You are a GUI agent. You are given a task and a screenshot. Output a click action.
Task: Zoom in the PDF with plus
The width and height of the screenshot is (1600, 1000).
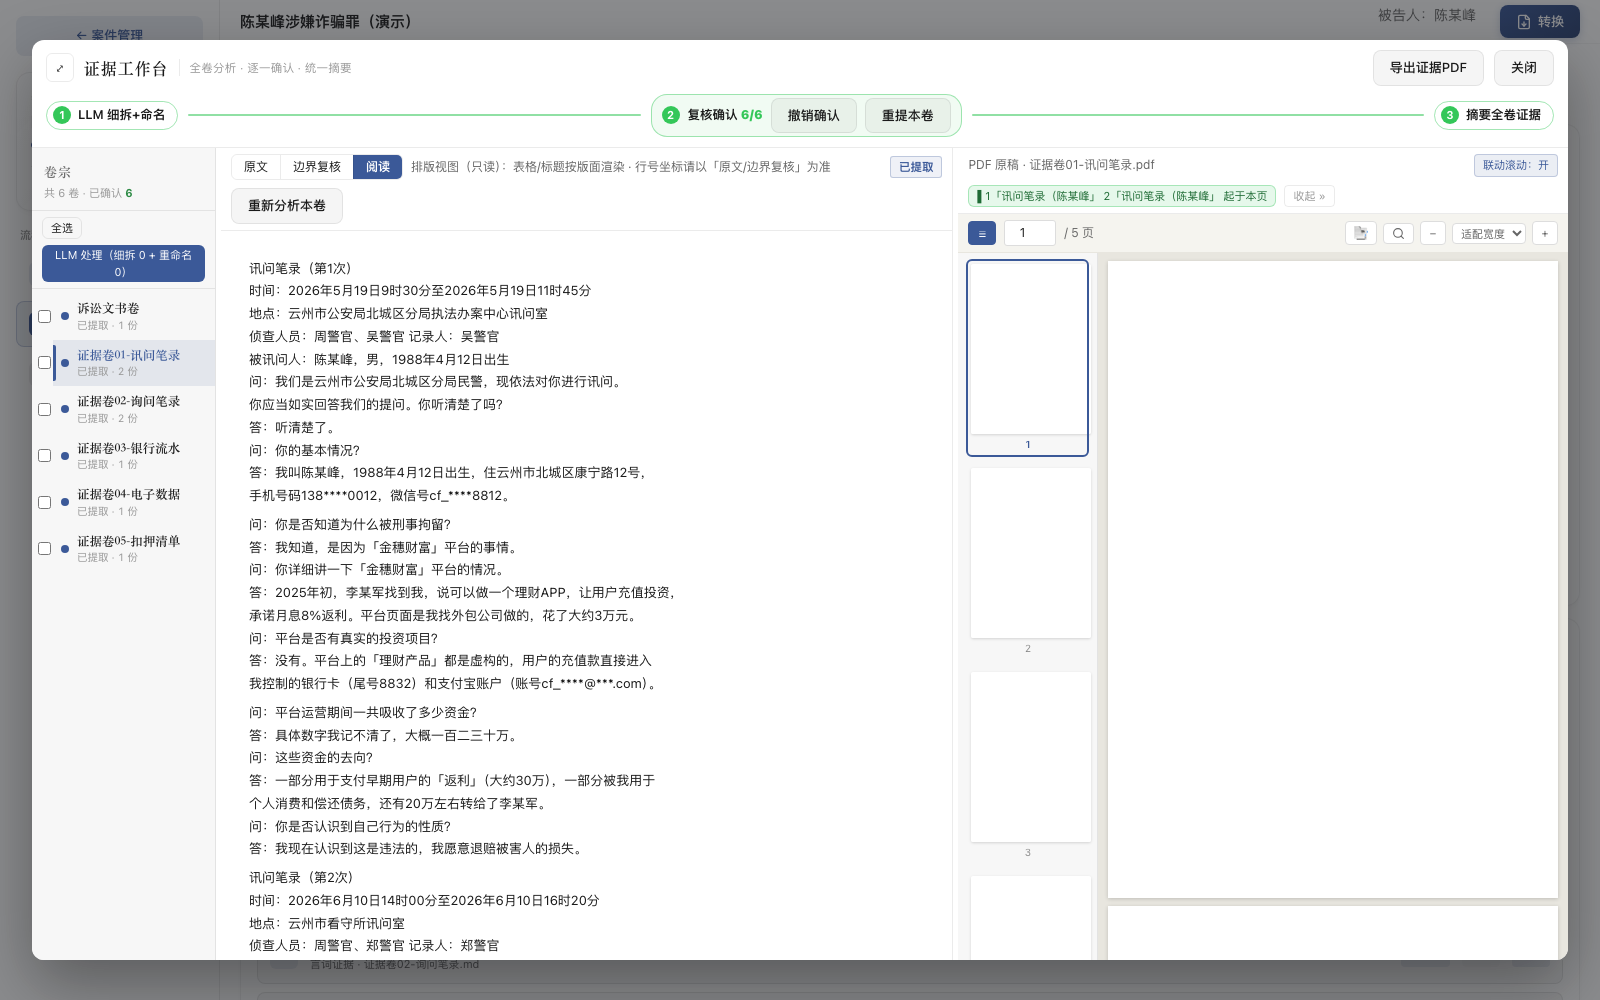point(1545,233)
